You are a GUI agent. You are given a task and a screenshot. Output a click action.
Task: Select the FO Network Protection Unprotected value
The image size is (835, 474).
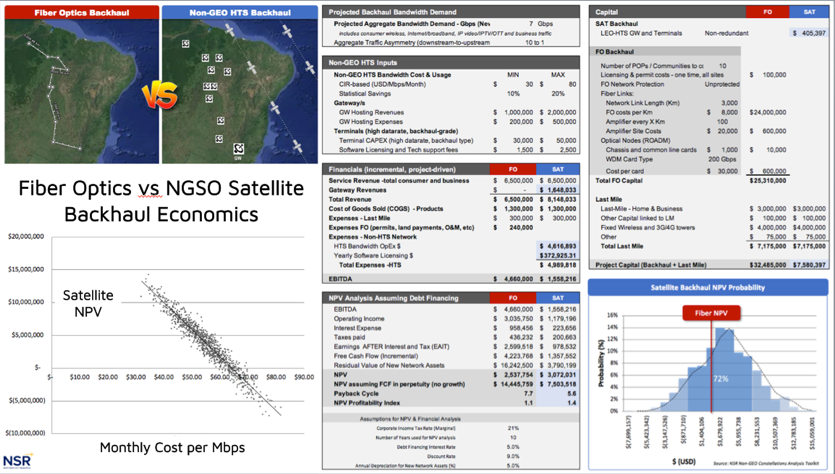[722, 84]
